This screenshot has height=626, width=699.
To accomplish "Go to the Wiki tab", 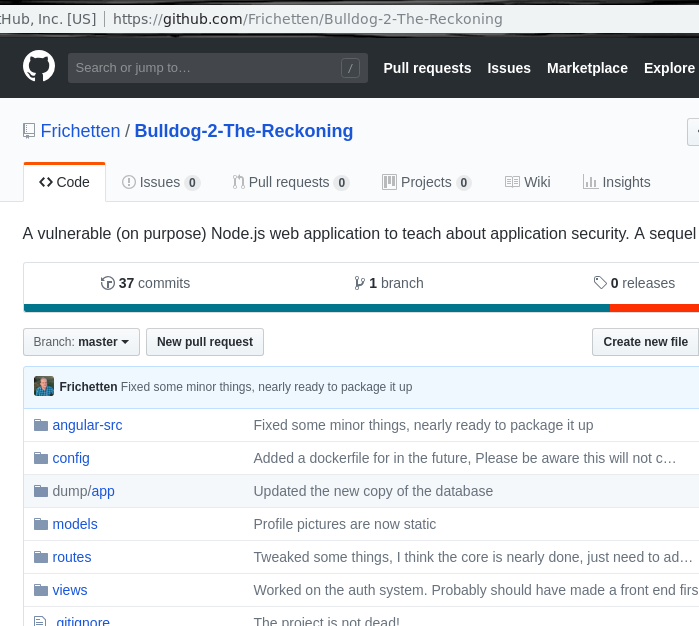I will (527, 182).
